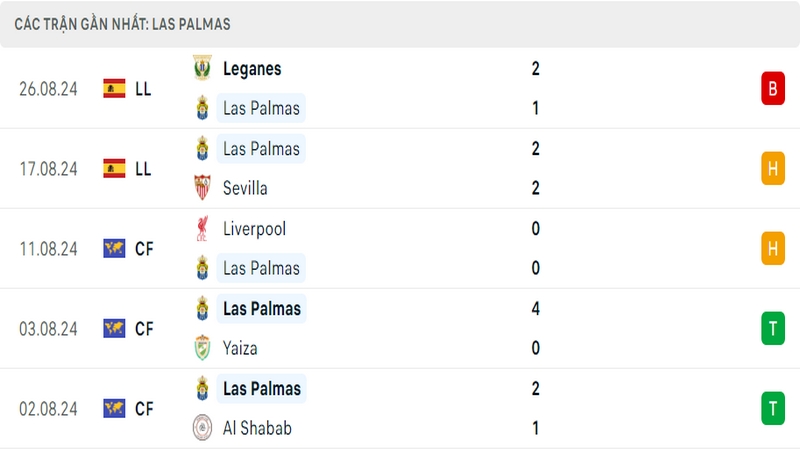Click the LL league label on 17.08.24
The image size is (800, 450).
[x=143, y=169]
